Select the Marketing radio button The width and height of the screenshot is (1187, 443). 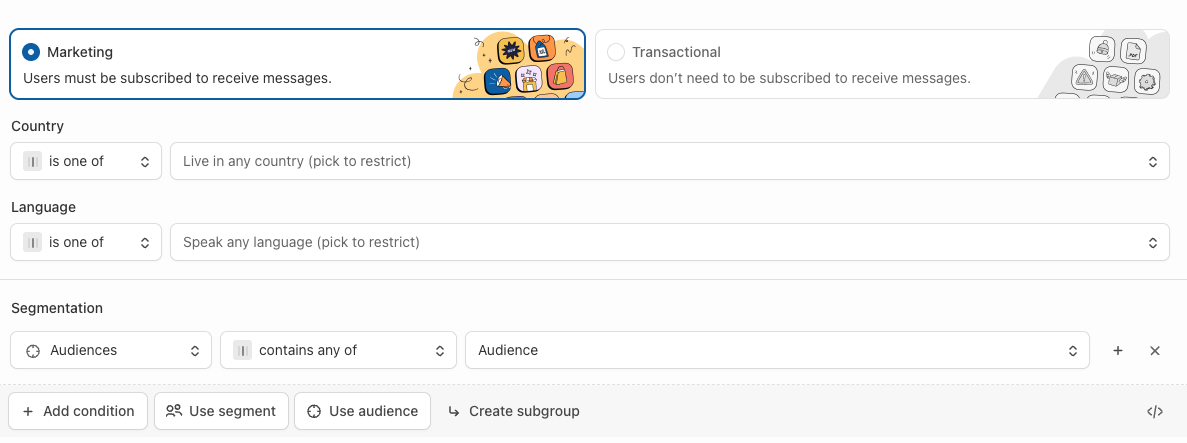click(31, 52)
